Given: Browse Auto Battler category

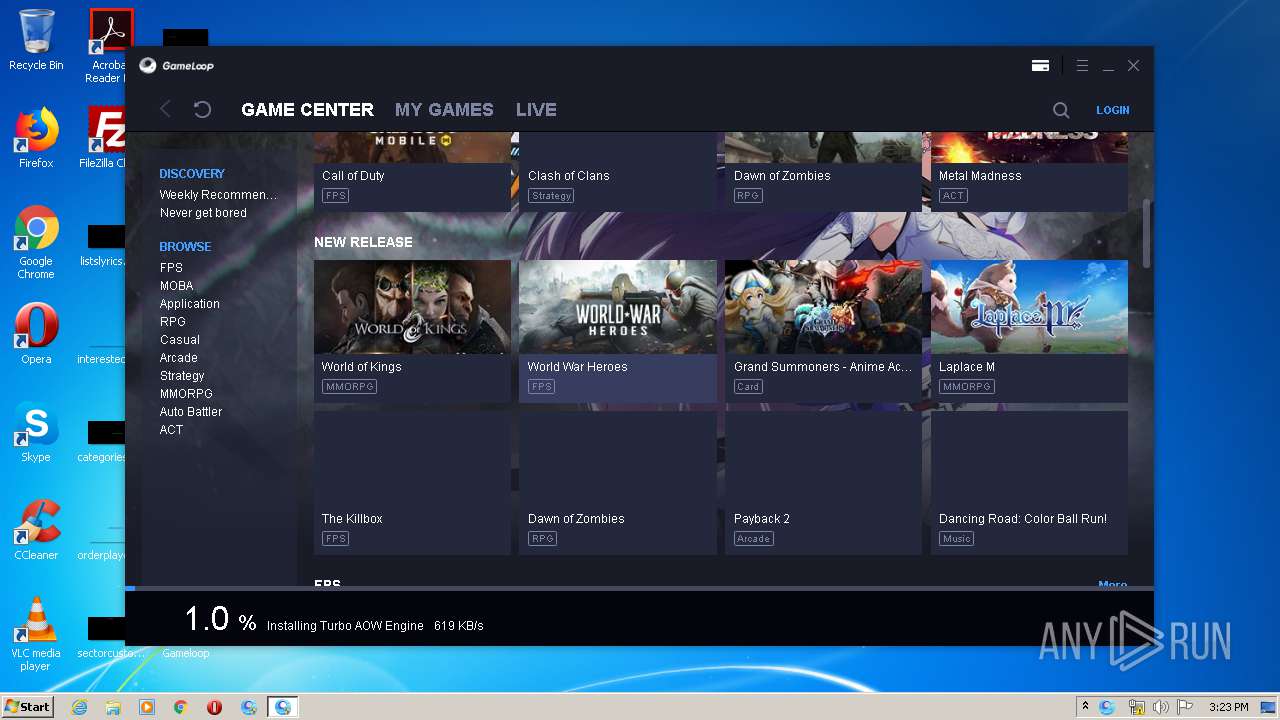Looking at the screenshot, I should tap(191, 412).
